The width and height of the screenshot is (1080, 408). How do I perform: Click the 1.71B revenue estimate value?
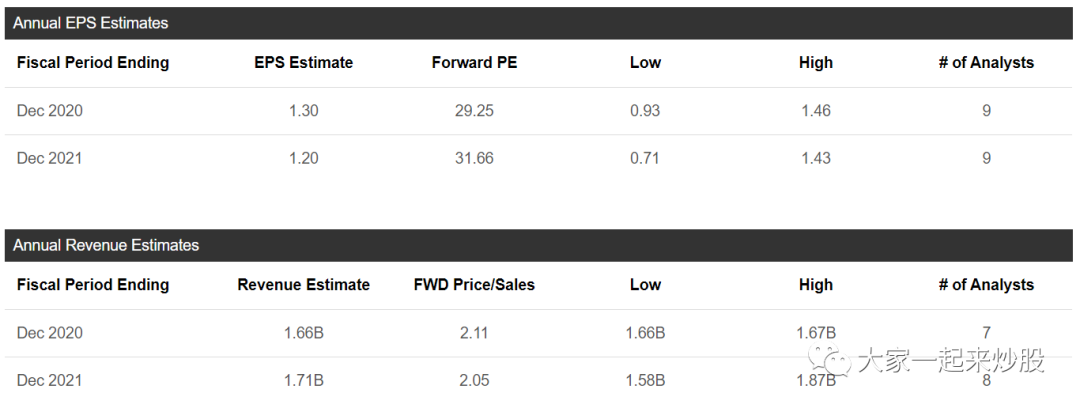pyautogui.click(x=304, y=380)
